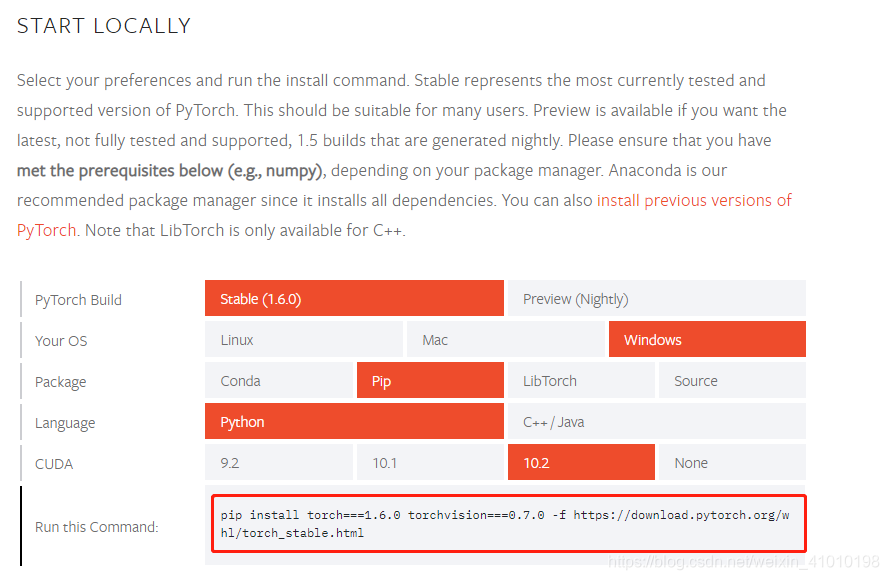The width and height of the screenshot is (889, 580).
Task: Select None for CUDA version
Action: 732,462
